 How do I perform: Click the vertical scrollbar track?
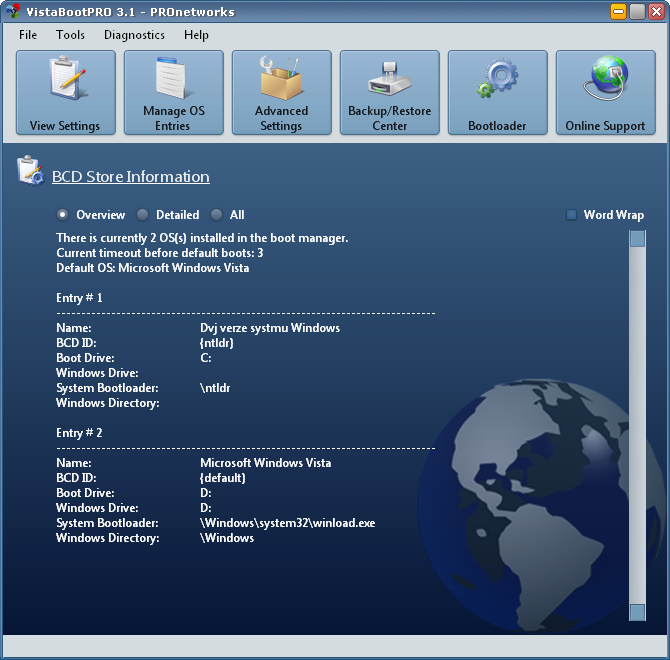click(637, 425)
